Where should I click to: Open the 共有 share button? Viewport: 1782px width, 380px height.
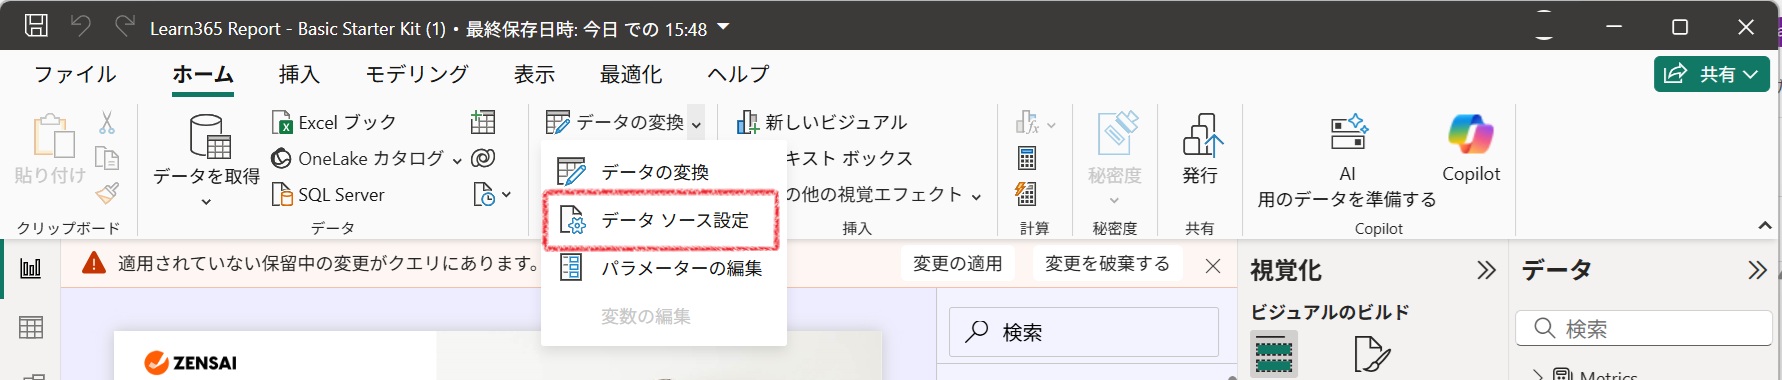(1711, 74)
